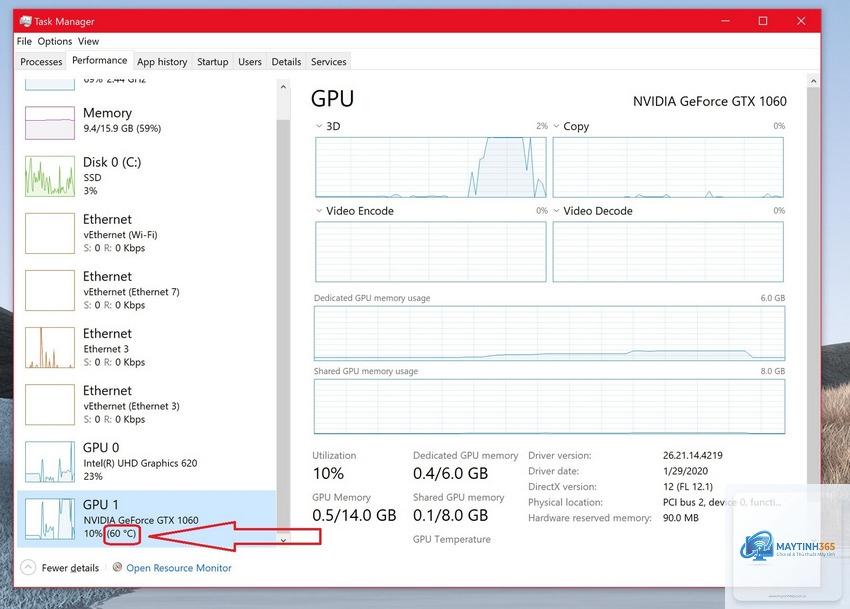Screen dimensions: 850x609
Task: Click the Video Encode usage graph
Action: 431,252
